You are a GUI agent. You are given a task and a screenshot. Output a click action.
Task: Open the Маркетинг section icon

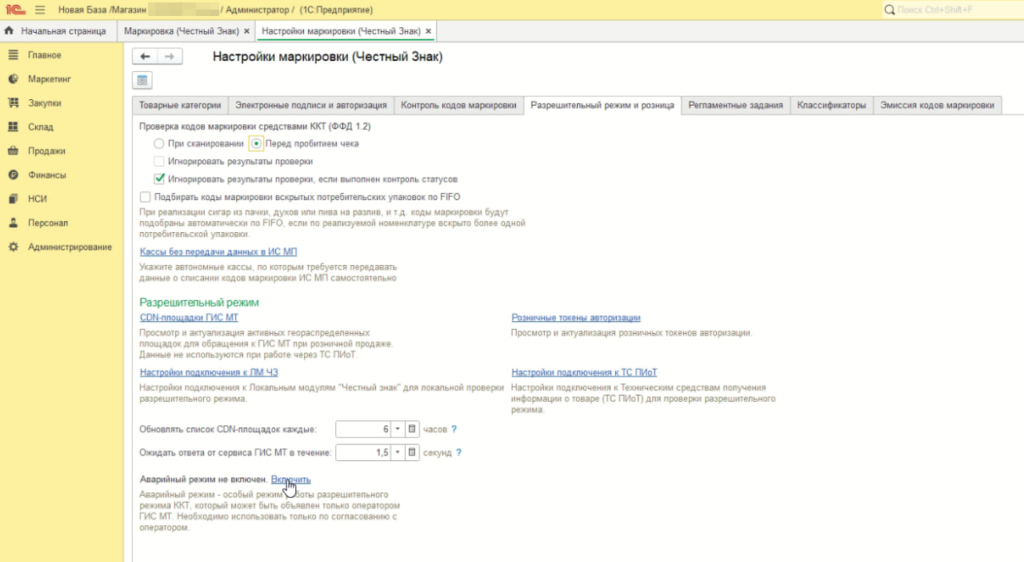(13, 79)
